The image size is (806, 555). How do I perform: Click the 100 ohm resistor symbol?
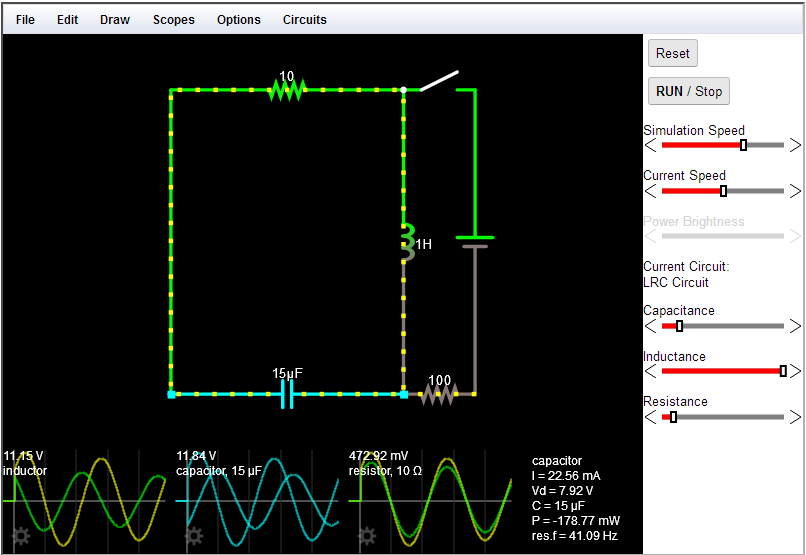tap(438, 395)
